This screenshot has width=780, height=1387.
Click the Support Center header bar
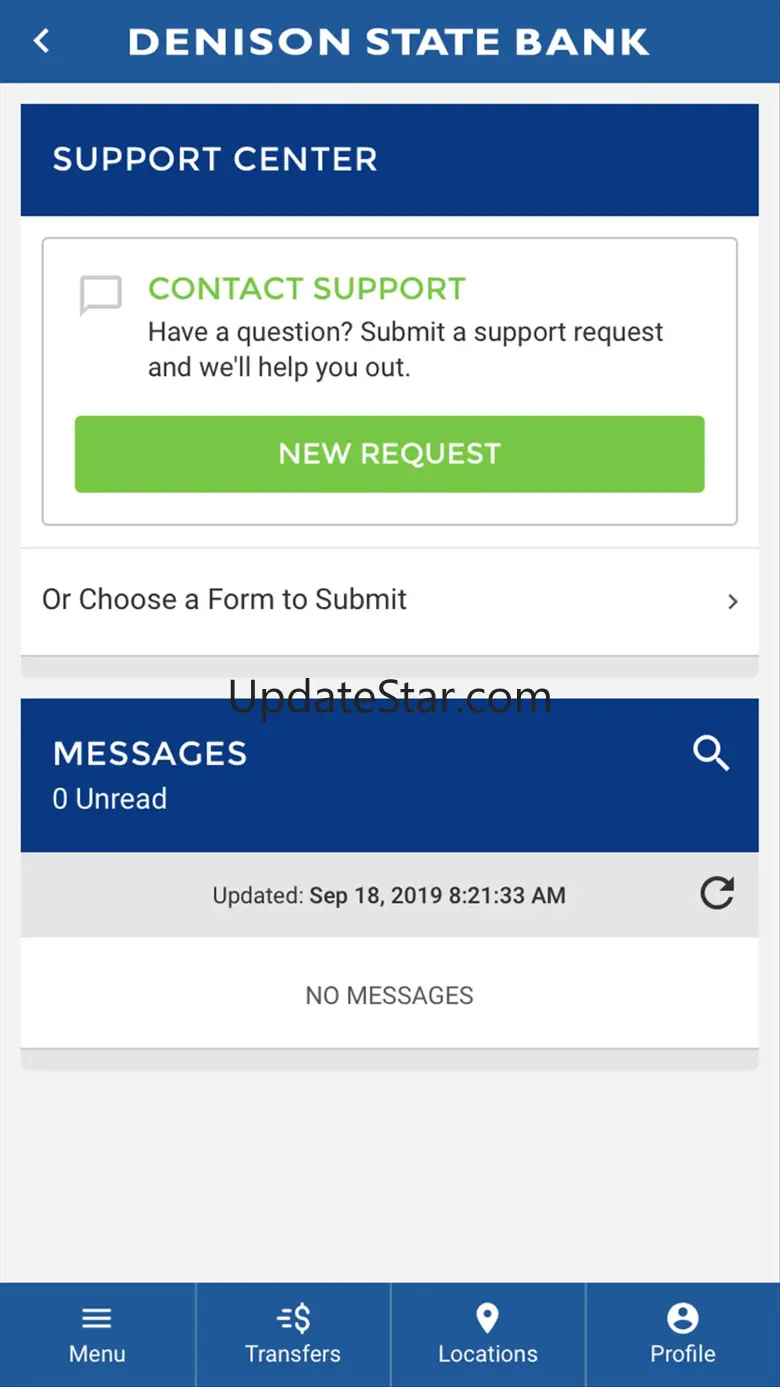tap(389, 160)
